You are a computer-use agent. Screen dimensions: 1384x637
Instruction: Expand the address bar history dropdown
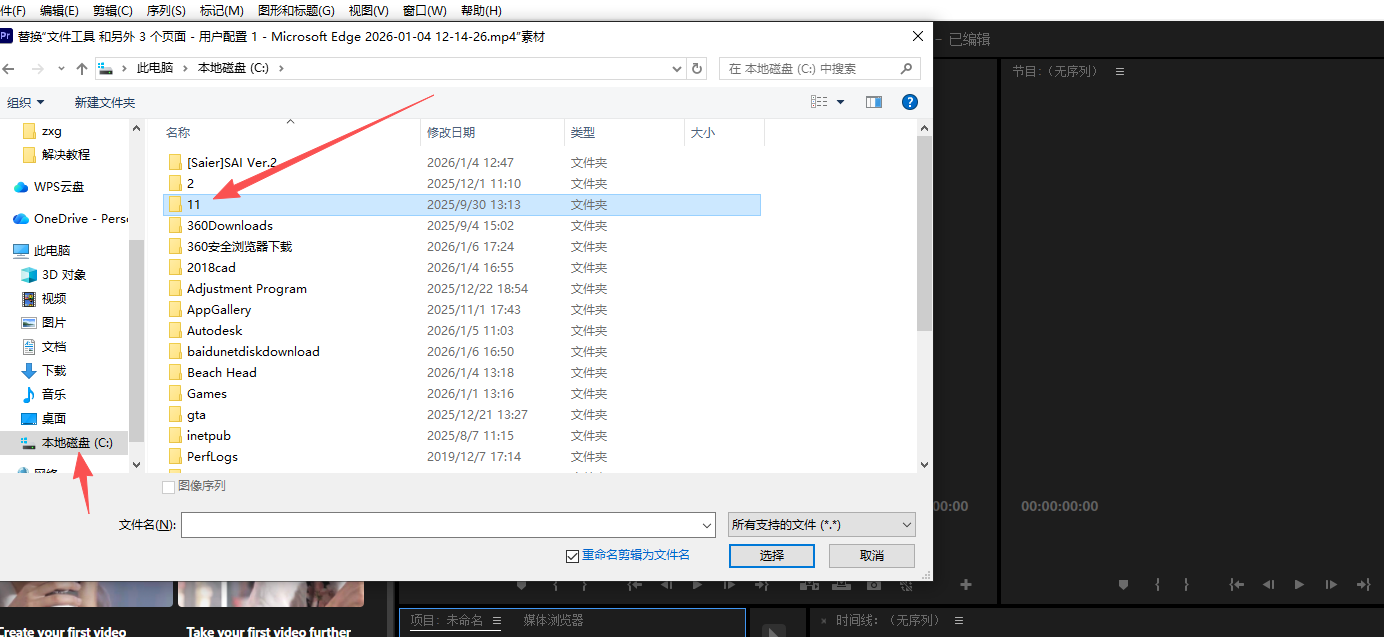[x=676, y=68]
